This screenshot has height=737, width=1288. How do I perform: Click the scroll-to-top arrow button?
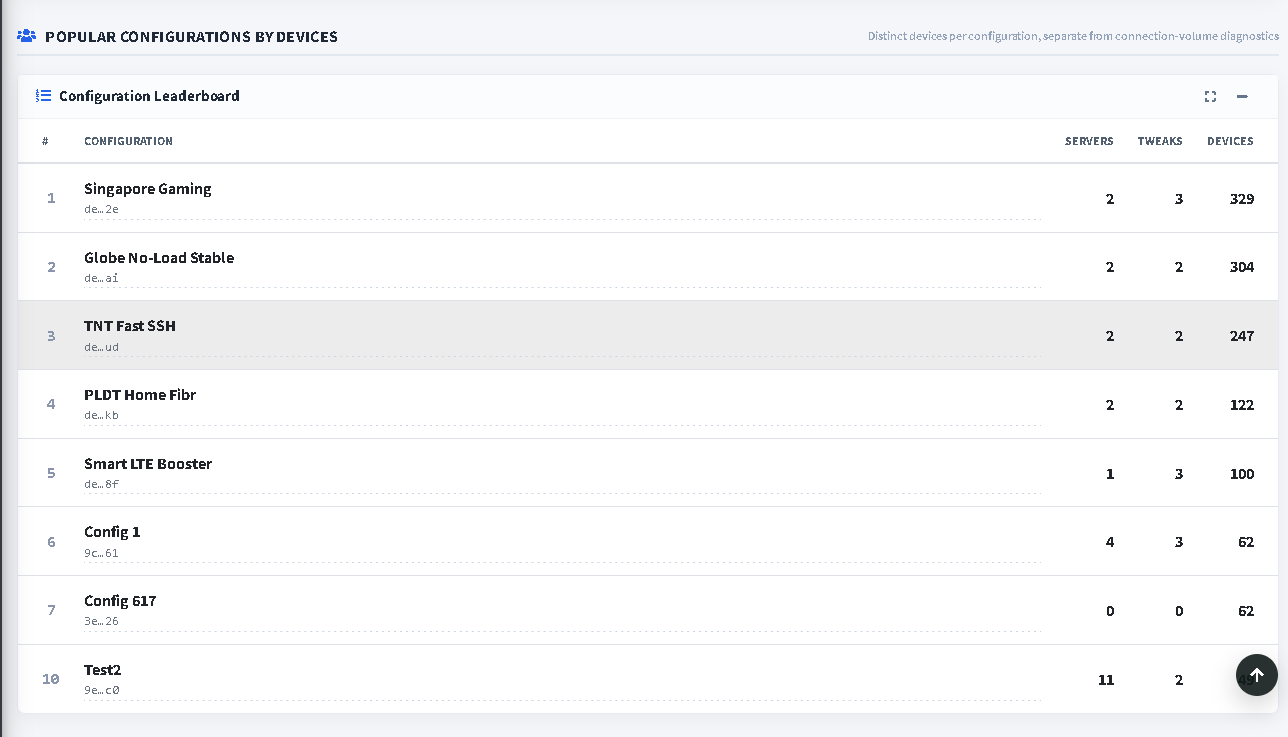coord(1257,675)
